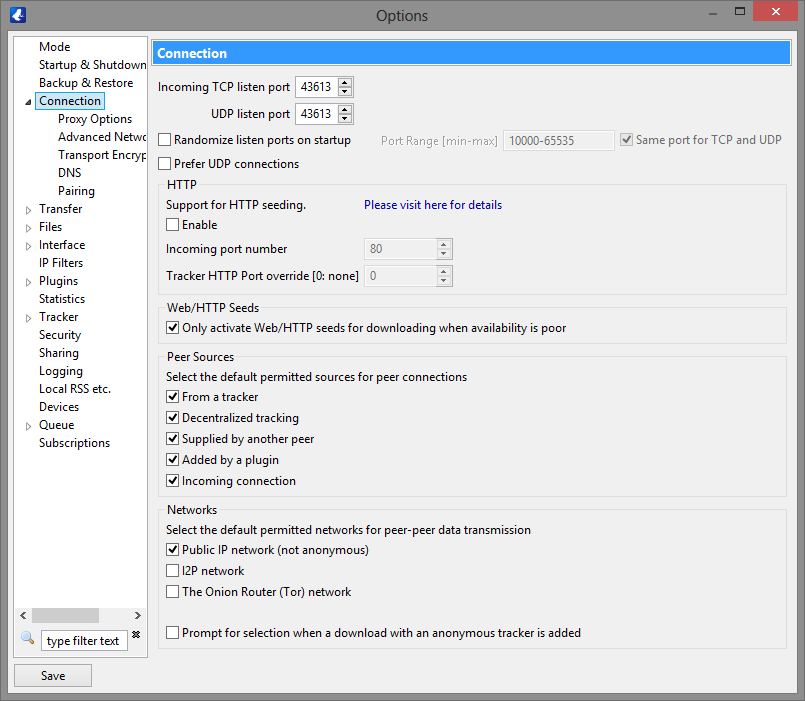Expand the Transfer tree node
This screenshot has height=701, width=805.
click(x=29, y=210)
